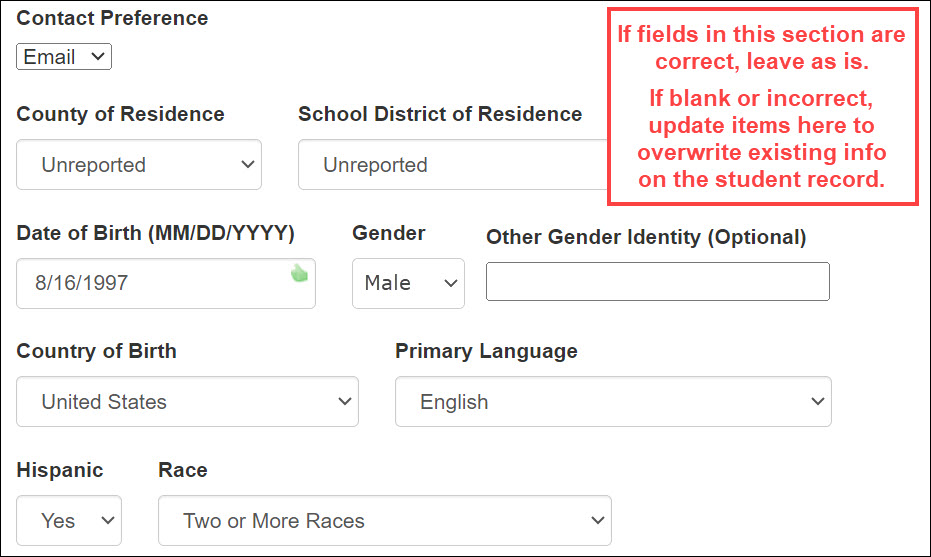Open the School District of Residence dropdown

tap(452, 165)
